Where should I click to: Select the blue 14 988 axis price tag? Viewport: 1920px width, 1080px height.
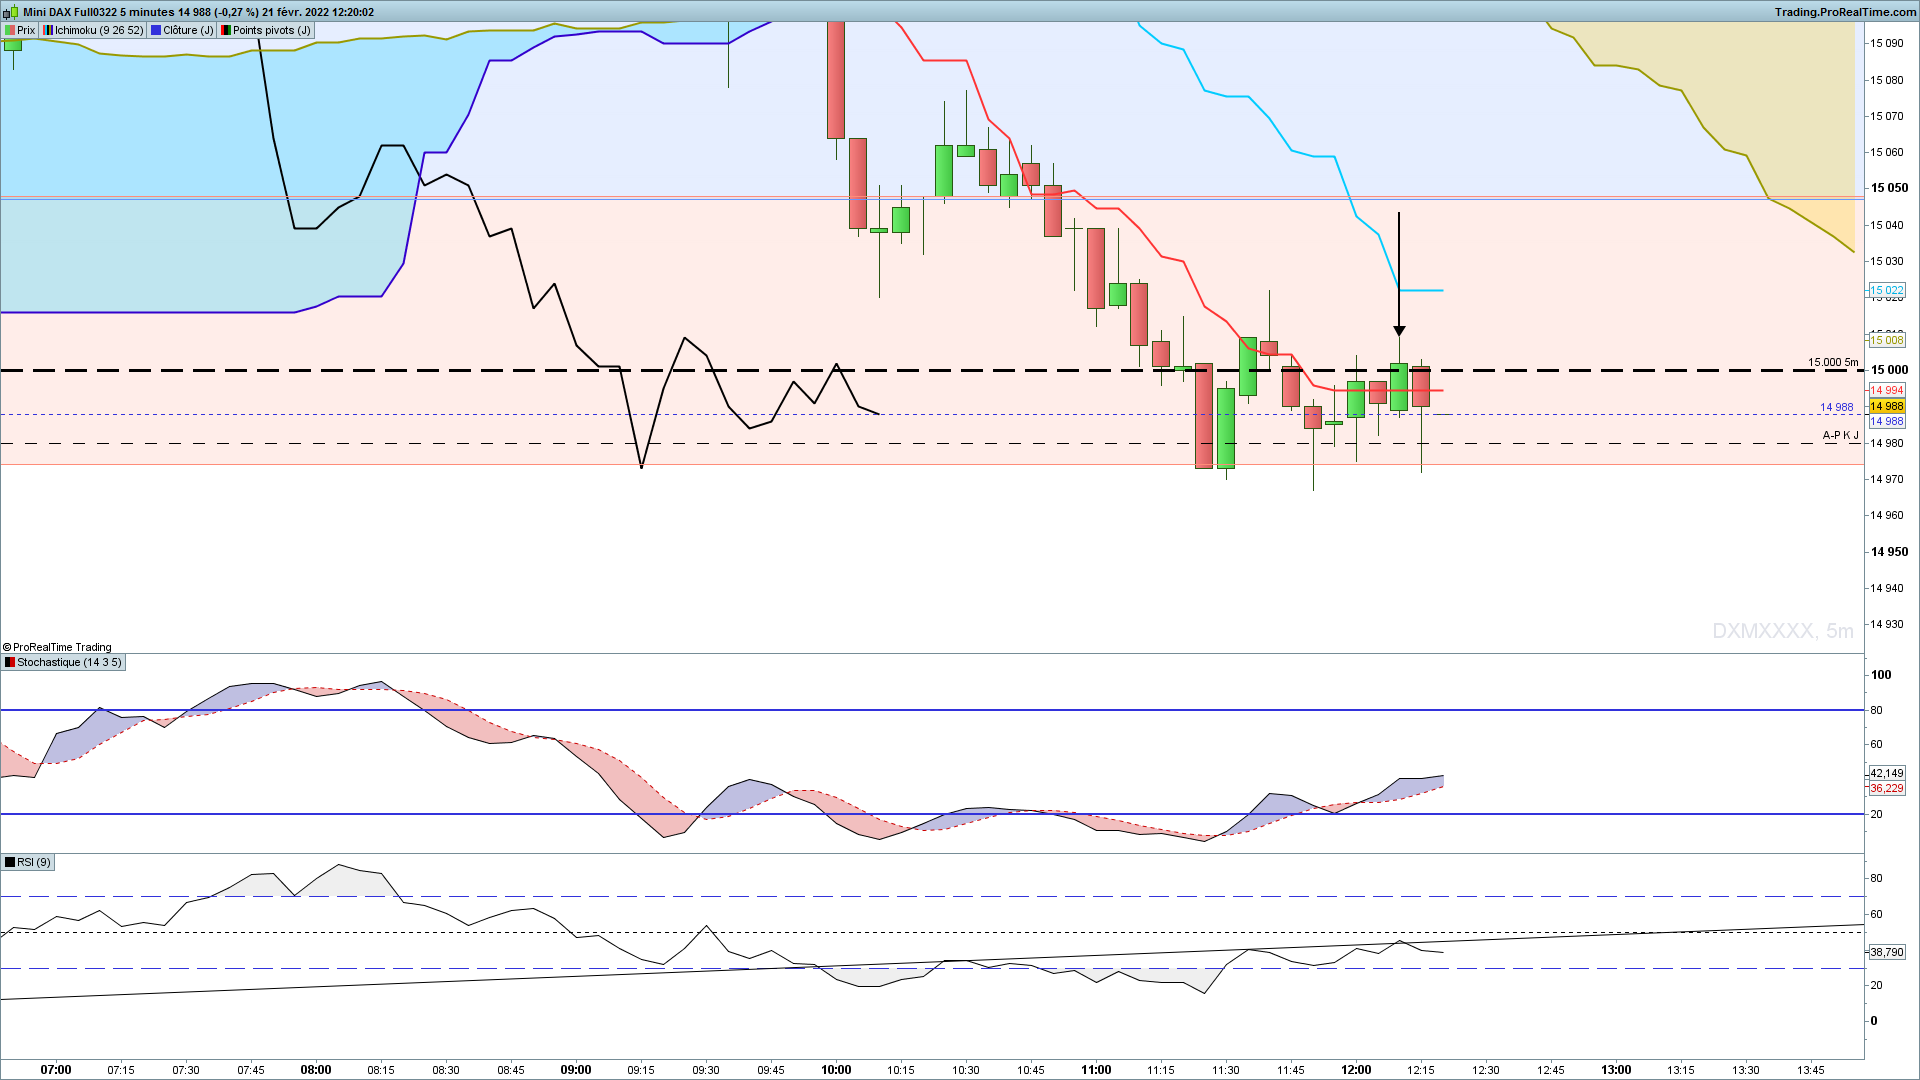point(1887,421)
